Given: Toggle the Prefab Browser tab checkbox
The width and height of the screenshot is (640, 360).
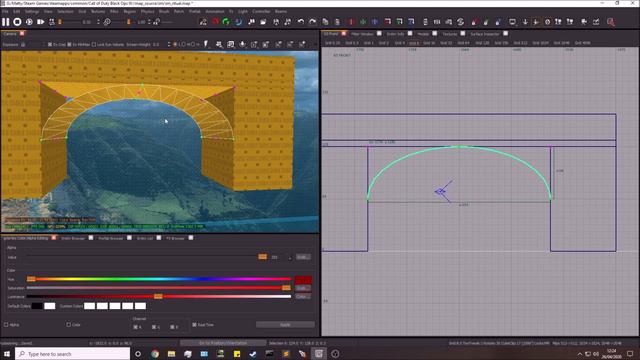Looking at the screenshot, I should (129, 238).
